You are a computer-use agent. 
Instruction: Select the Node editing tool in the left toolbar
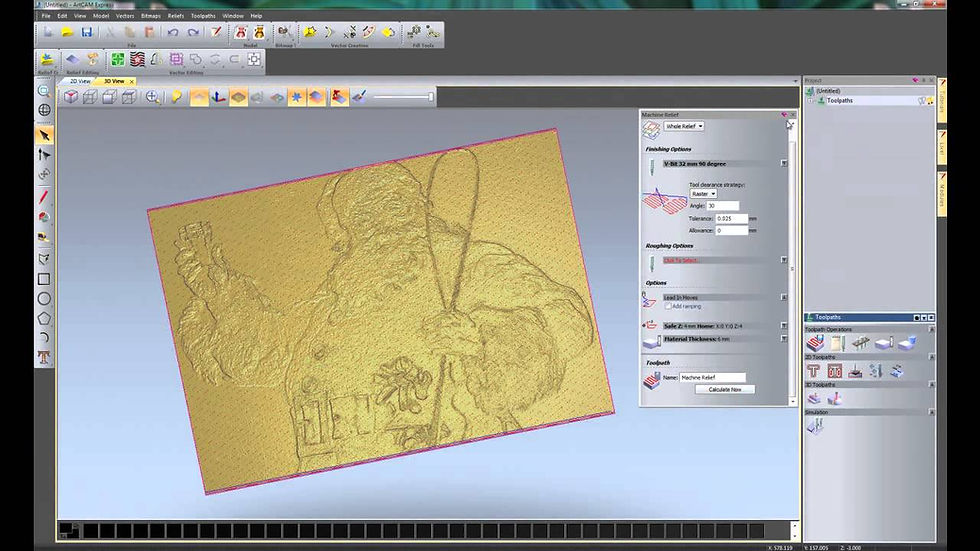(x=44, y=154)
